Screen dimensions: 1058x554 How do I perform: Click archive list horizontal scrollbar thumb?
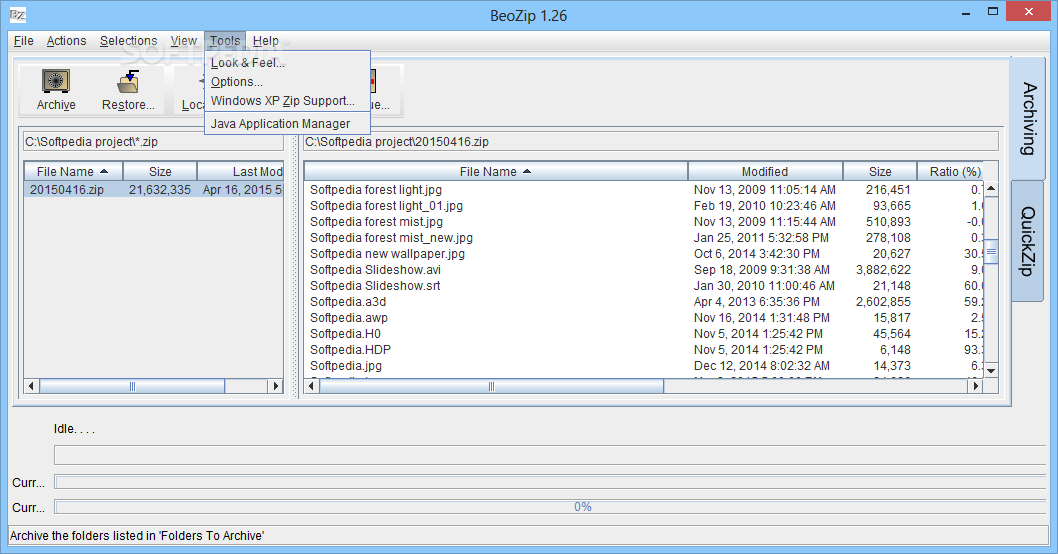click(x=491, y=386)
